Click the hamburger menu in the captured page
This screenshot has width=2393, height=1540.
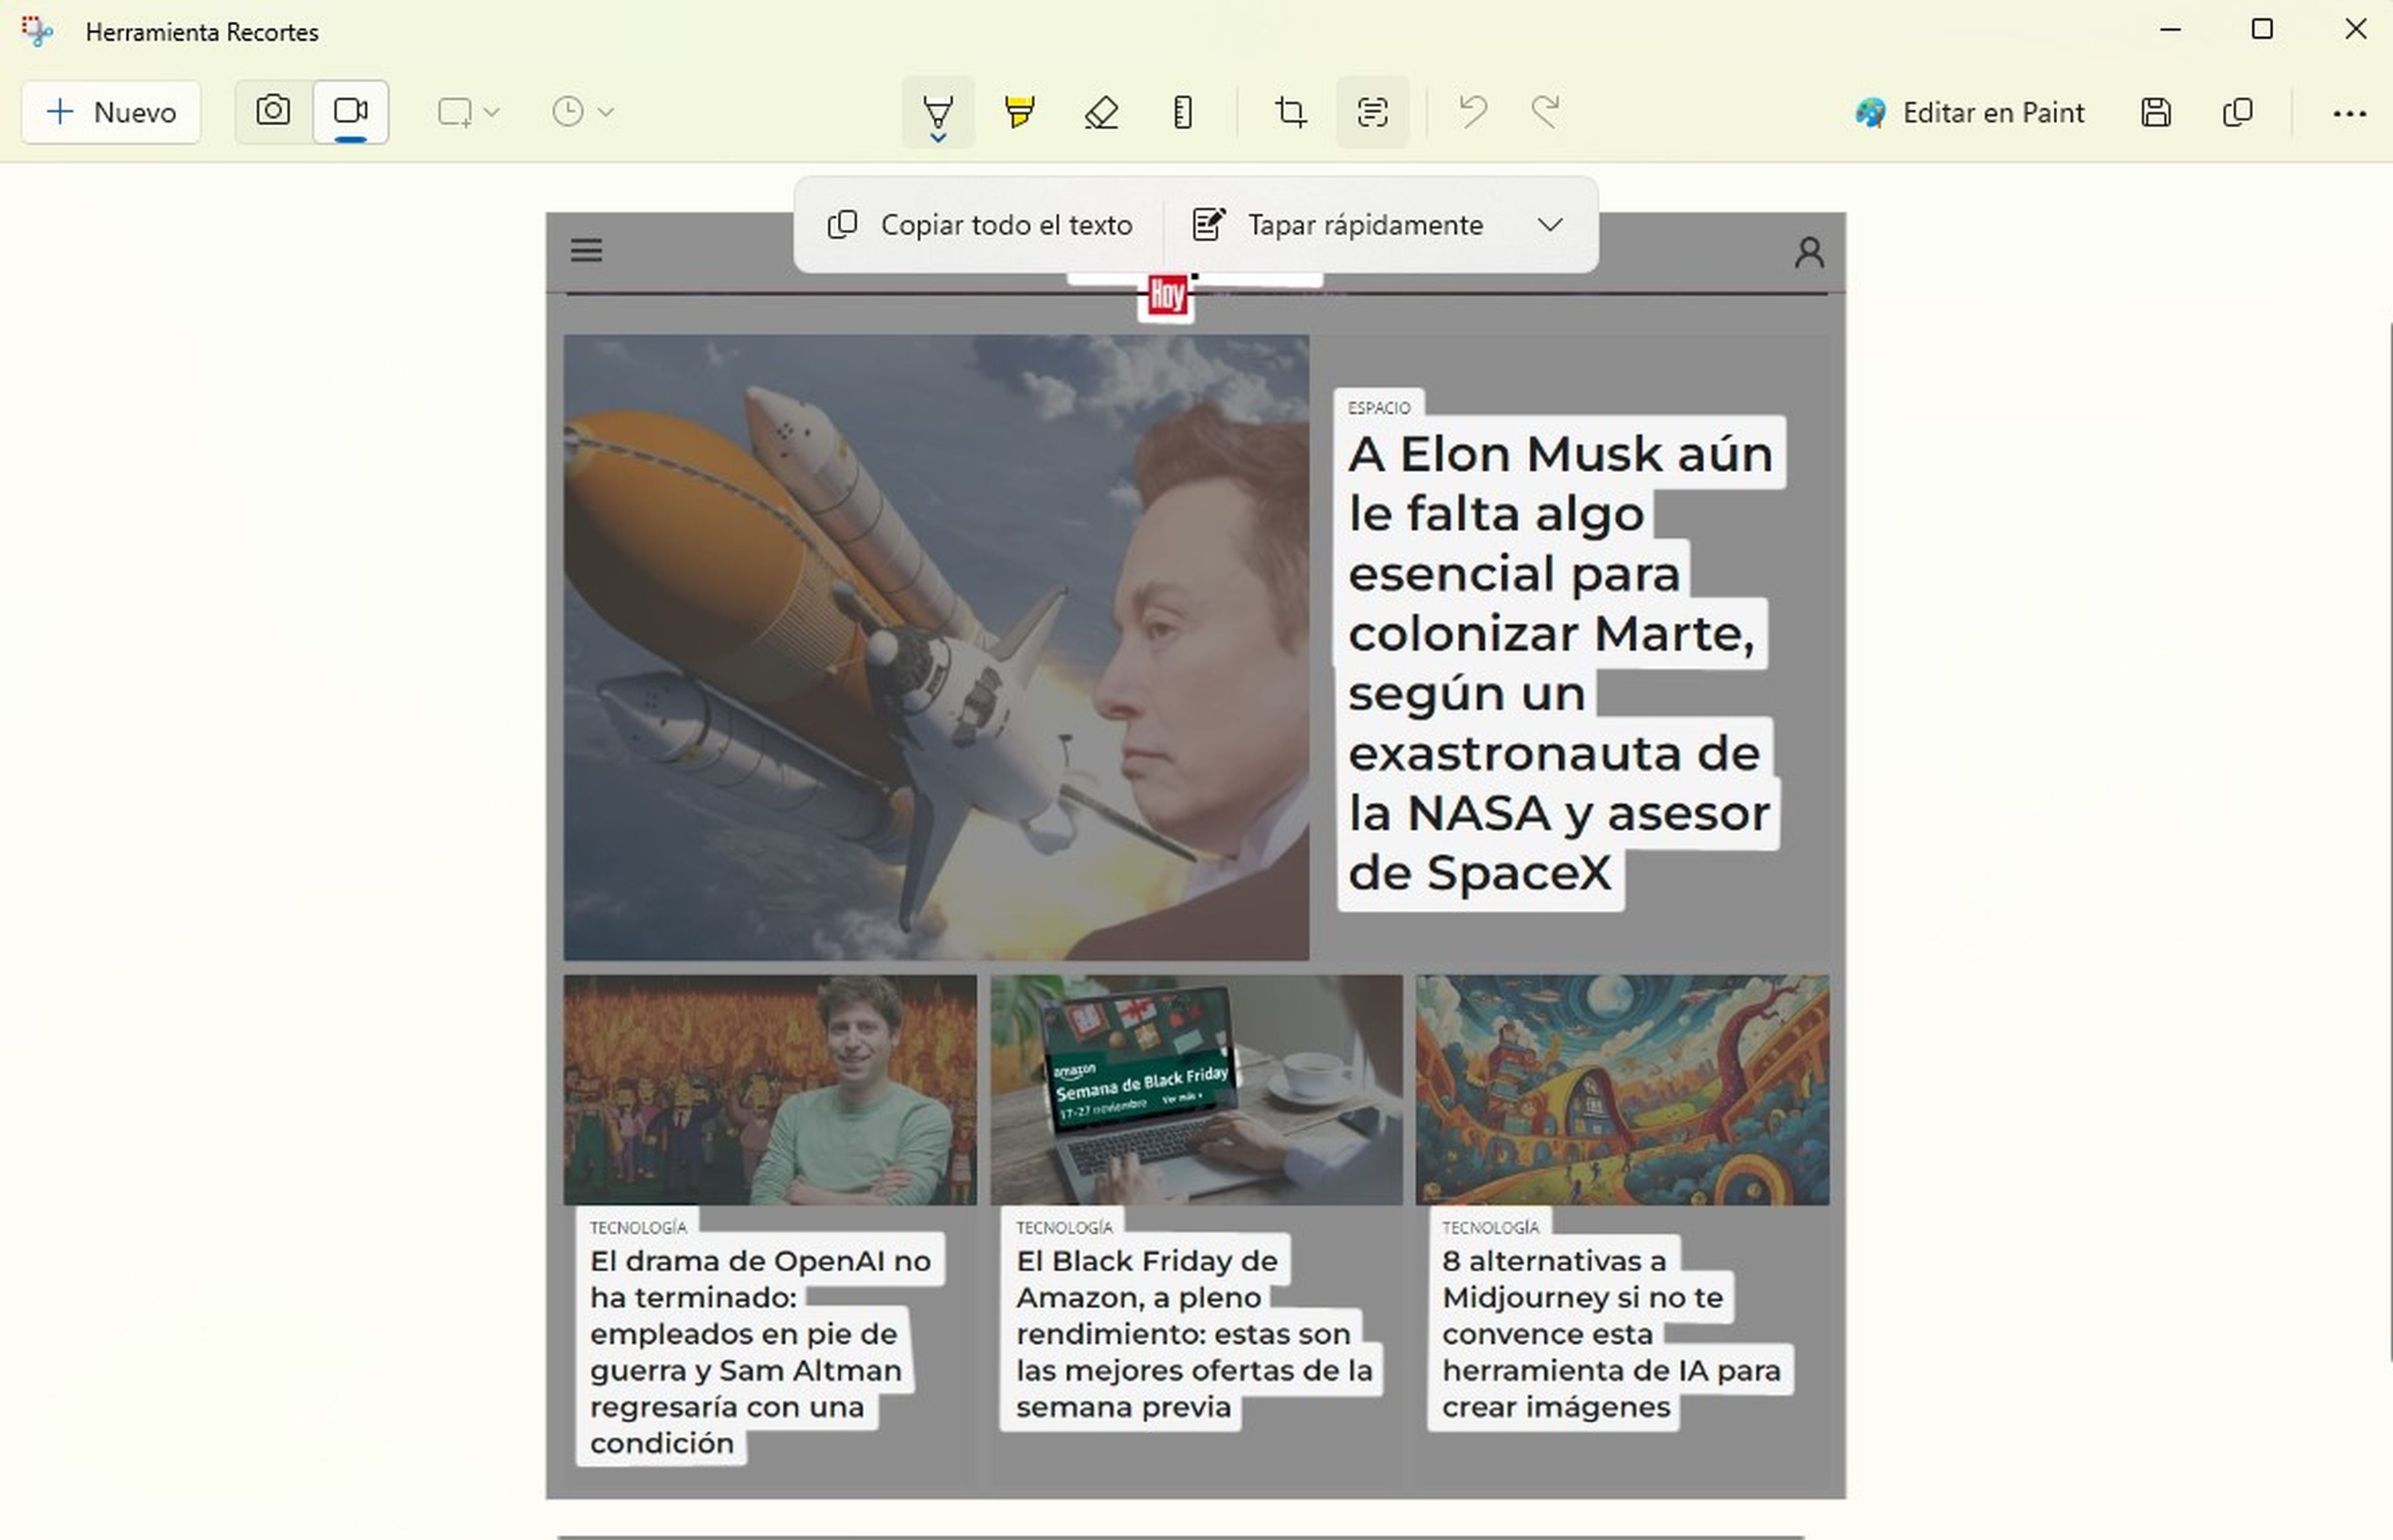586,250
